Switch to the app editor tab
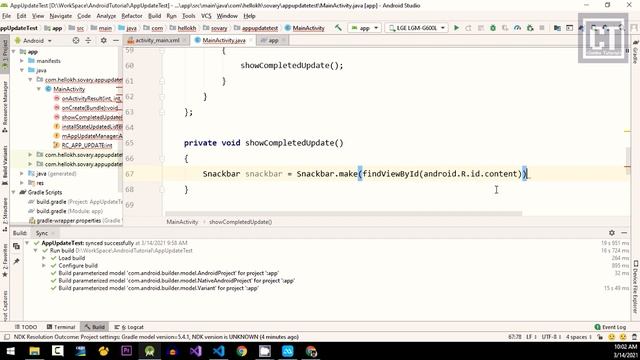The image size is (640, 360). [273, 40]
